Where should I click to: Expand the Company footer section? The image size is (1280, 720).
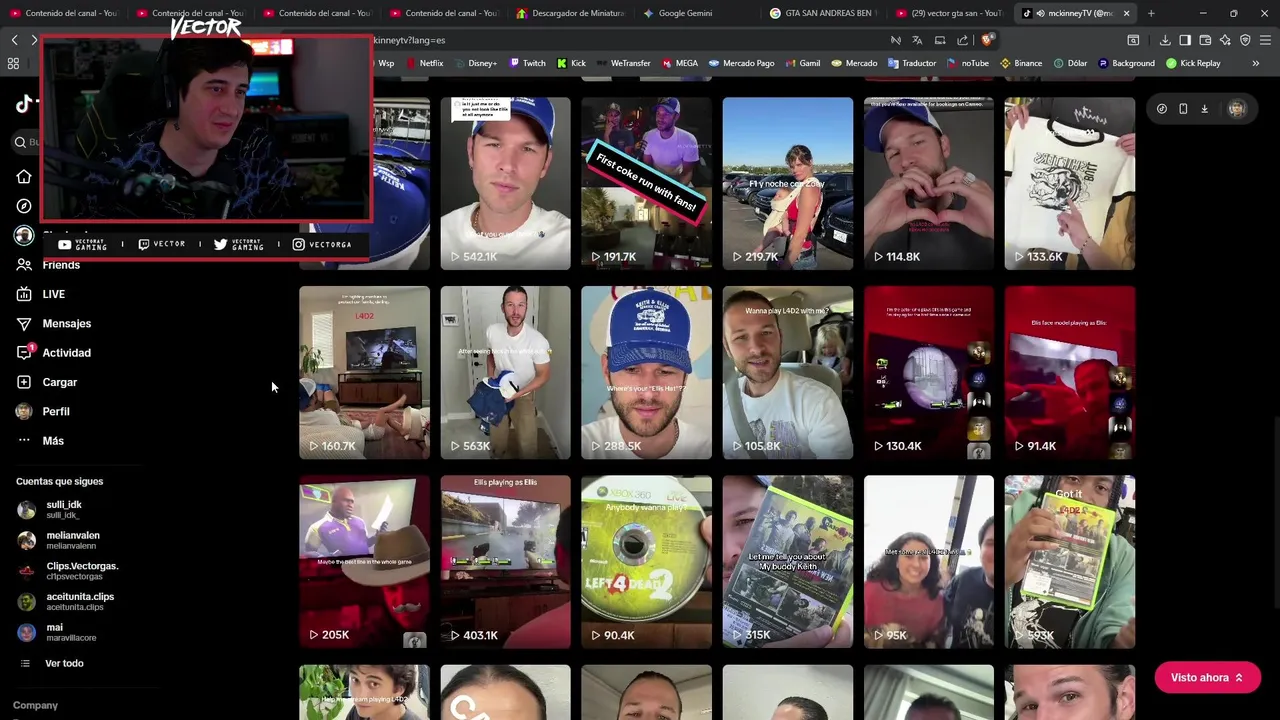35,705
